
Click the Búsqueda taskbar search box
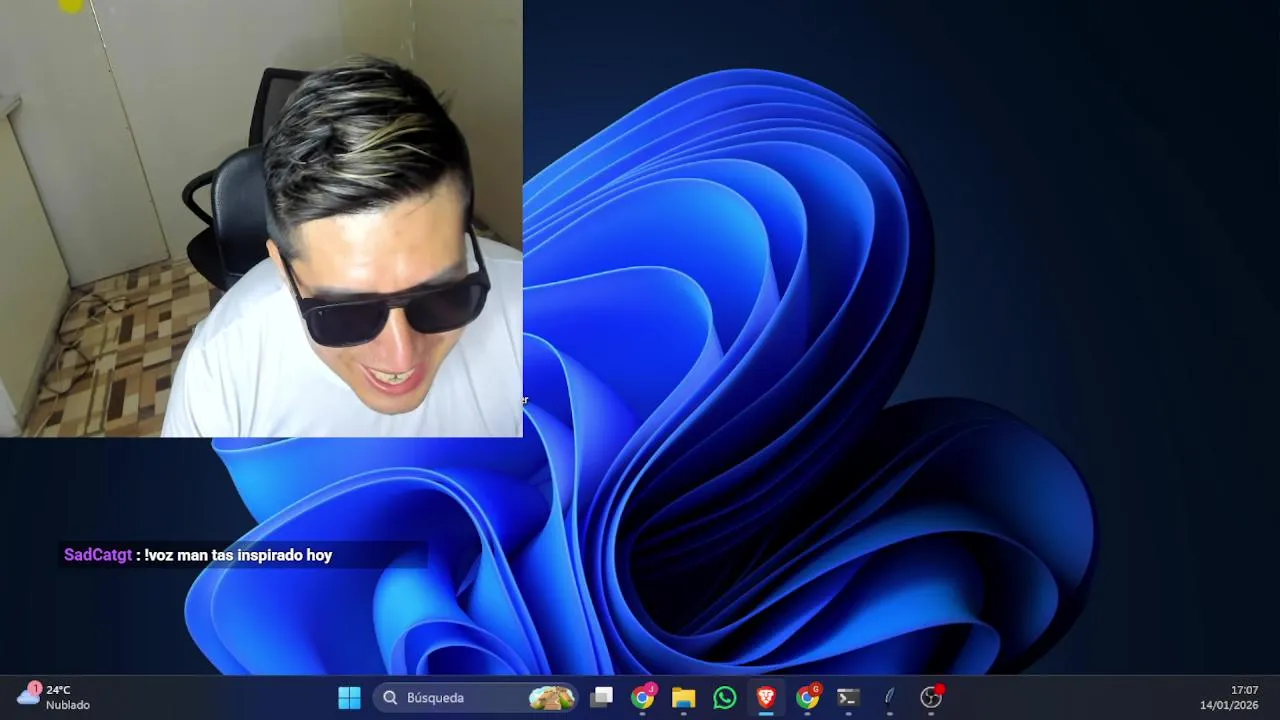point(476,697)
